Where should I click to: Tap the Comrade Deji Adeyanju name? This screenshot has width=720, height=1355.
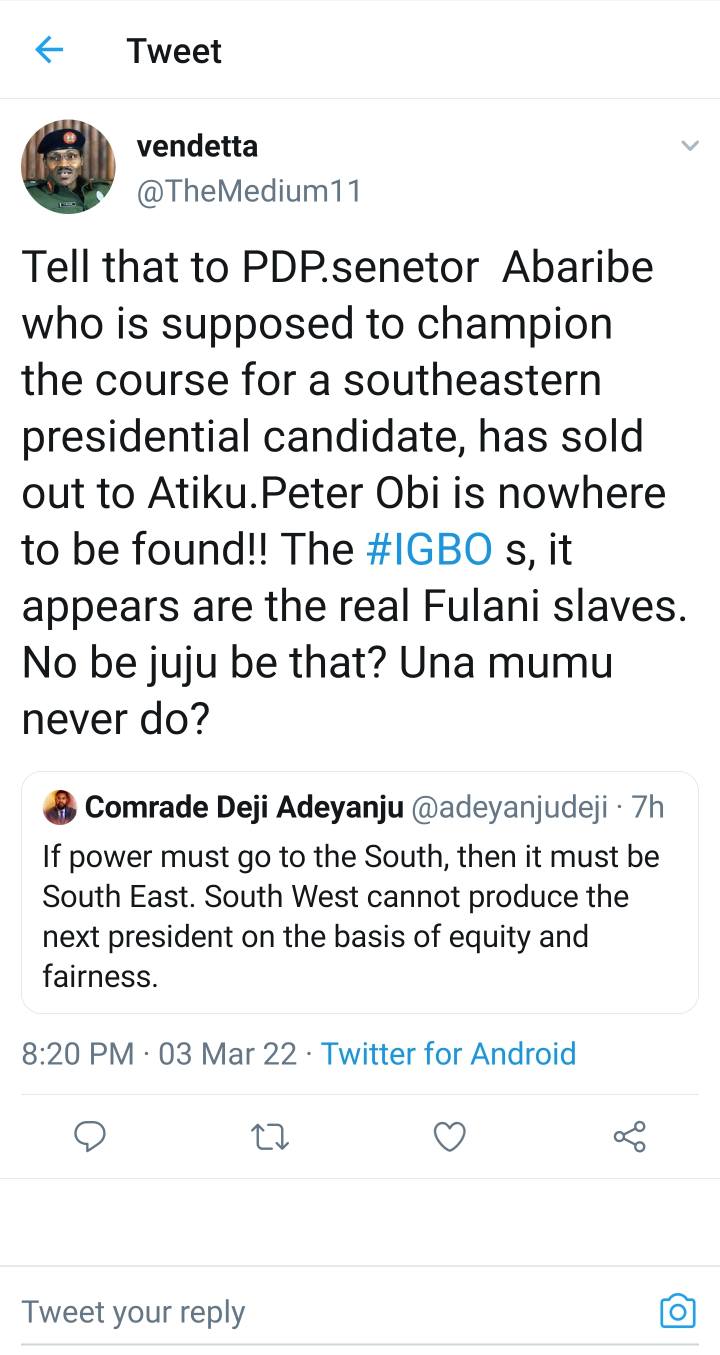[244, 808]
